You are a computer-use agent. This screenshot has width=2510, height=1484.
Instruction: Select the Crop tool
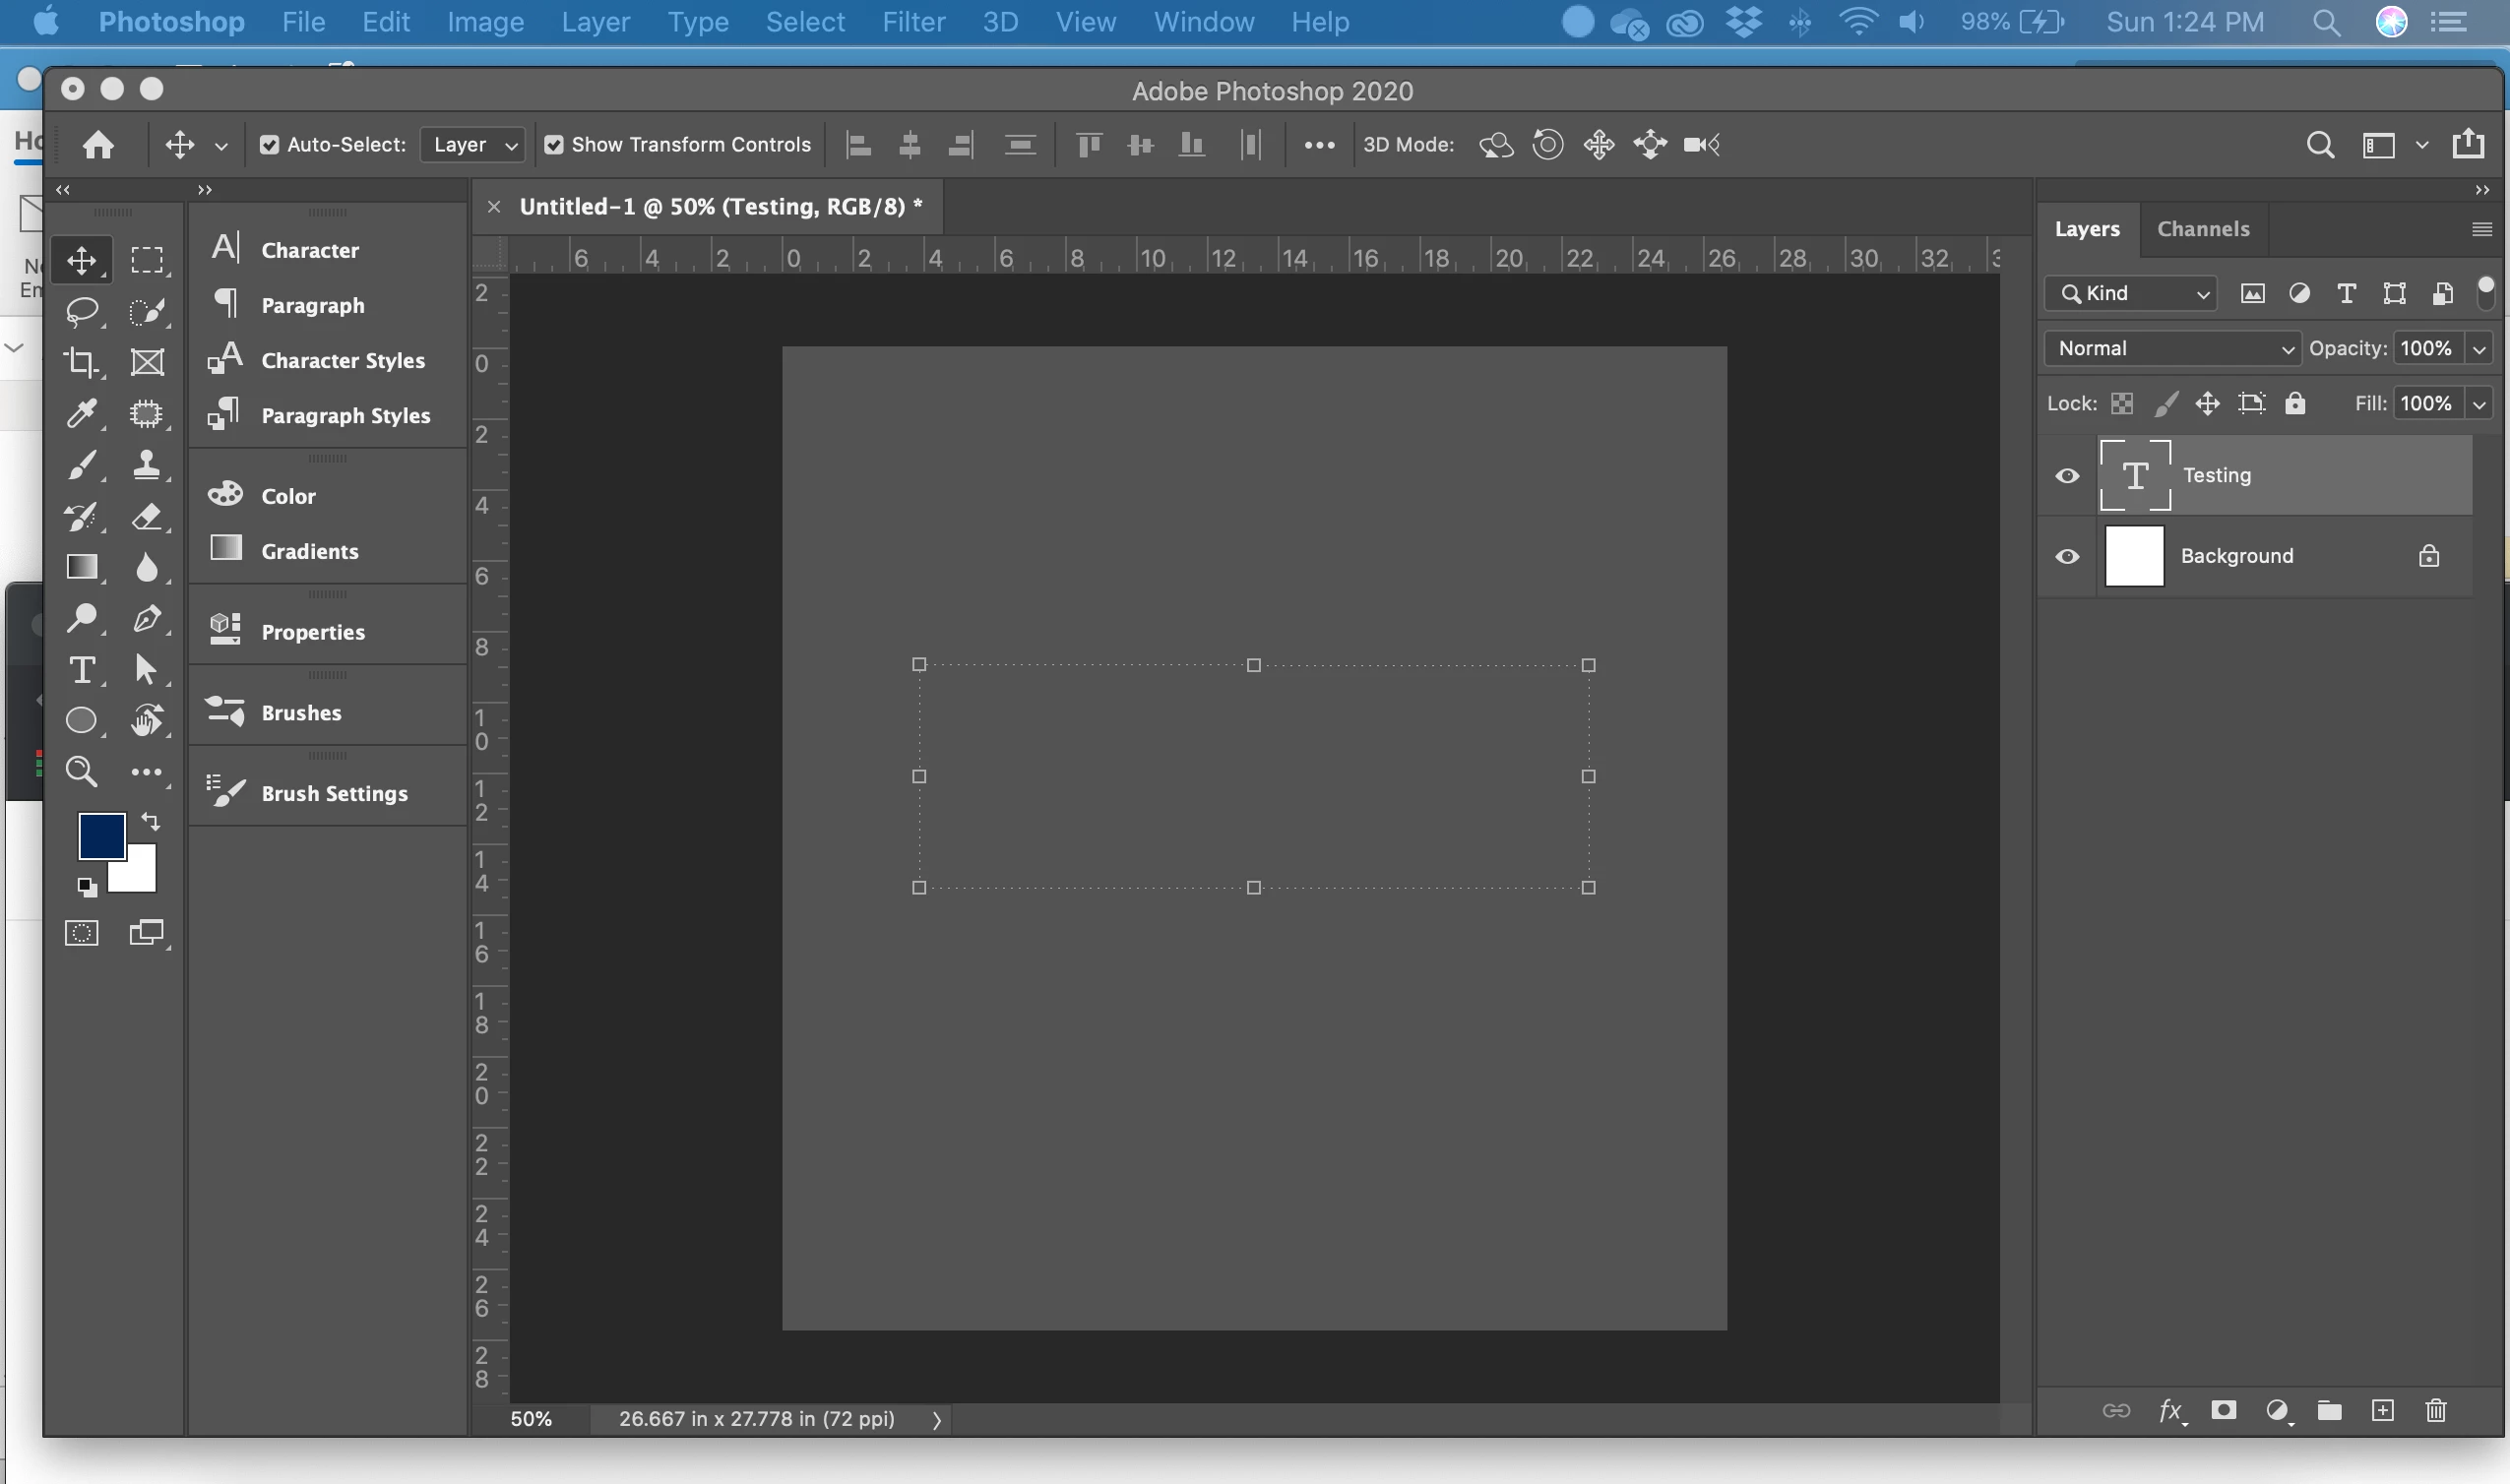(x=82, y=362)
